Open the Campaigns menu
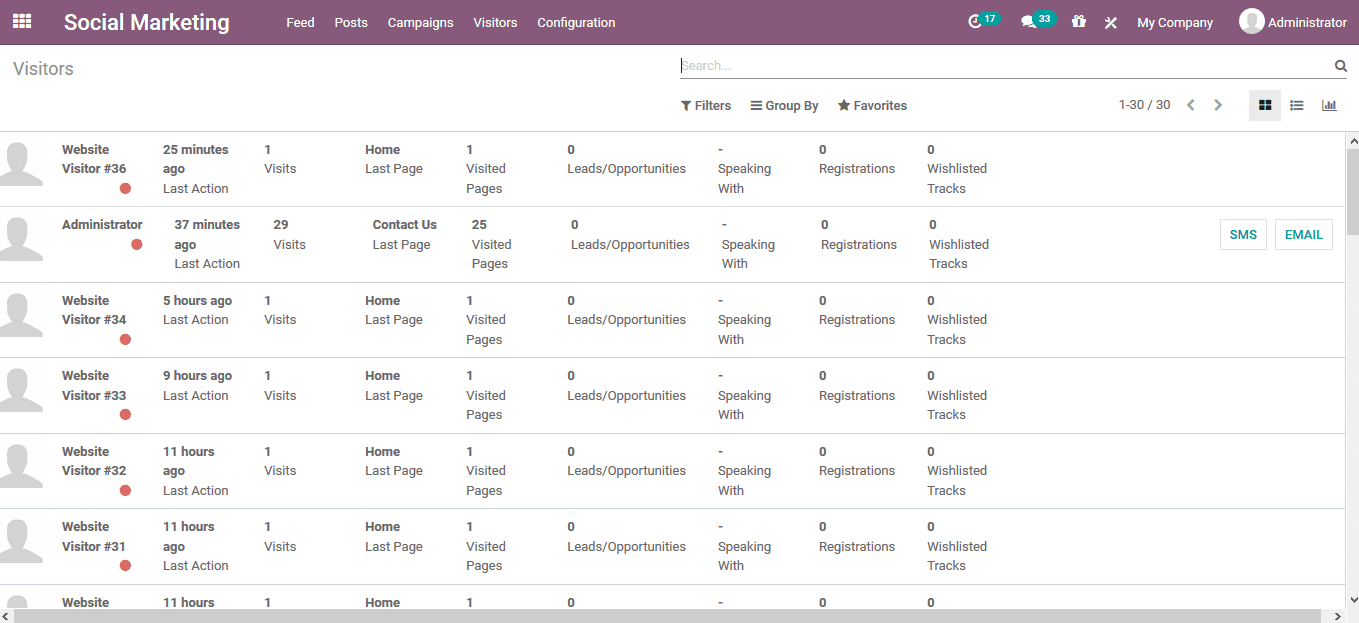 420,22
